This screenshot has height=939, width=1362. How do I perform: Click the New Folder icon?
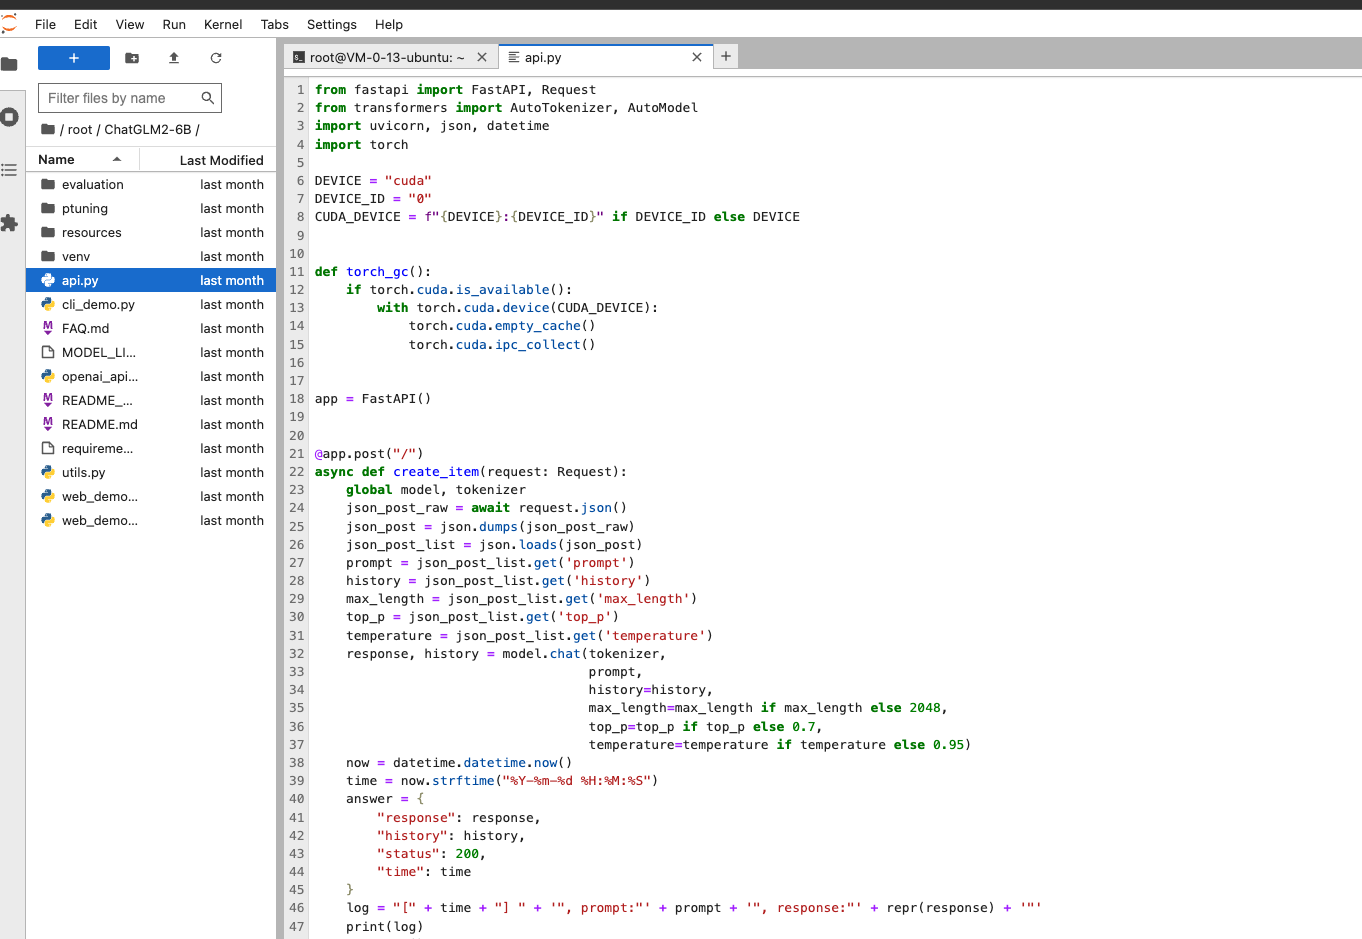coord(132,58)
